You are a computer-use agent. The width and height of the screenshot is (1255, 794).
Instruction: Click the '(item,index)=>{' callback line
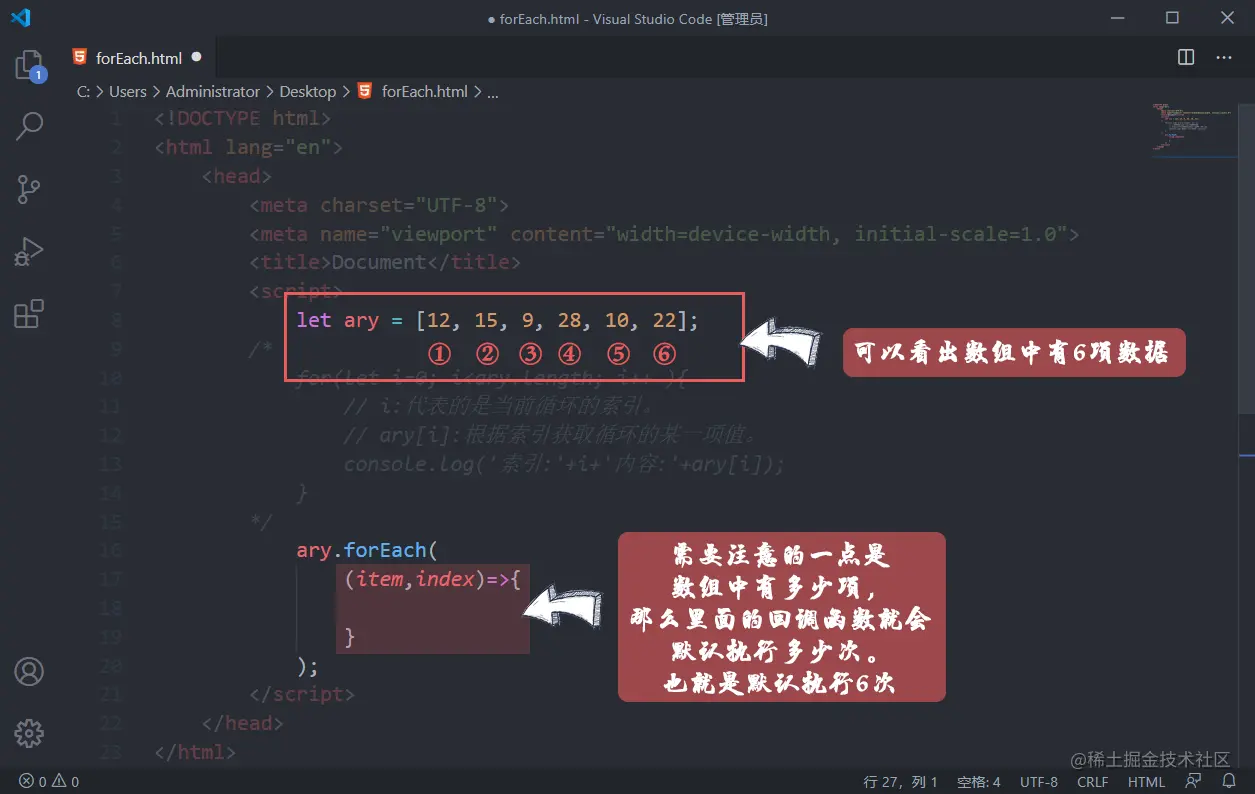click(x=432, y=579)
